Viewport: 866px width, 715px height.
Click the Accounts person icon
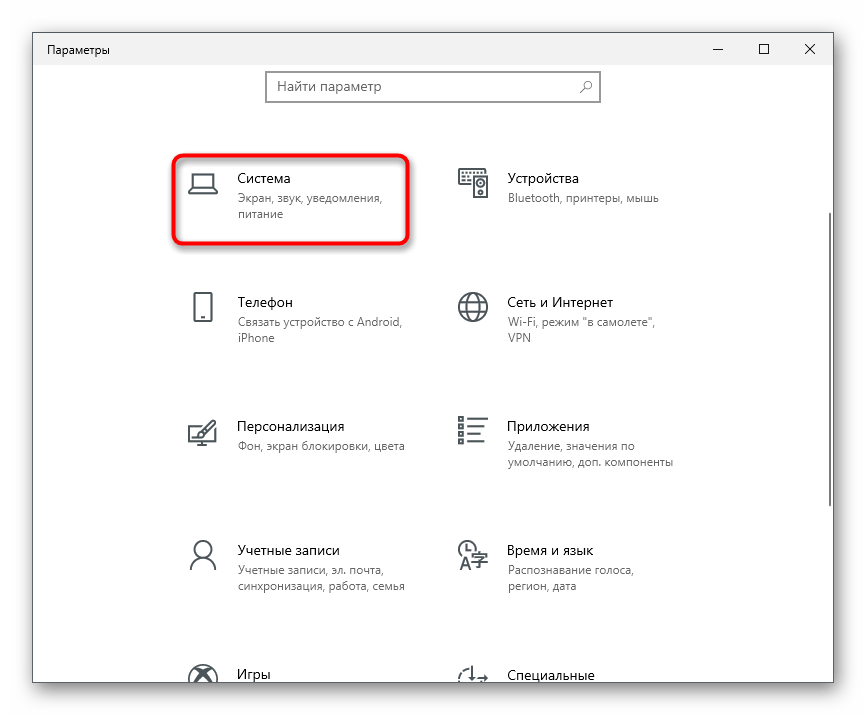pos(203,555)
